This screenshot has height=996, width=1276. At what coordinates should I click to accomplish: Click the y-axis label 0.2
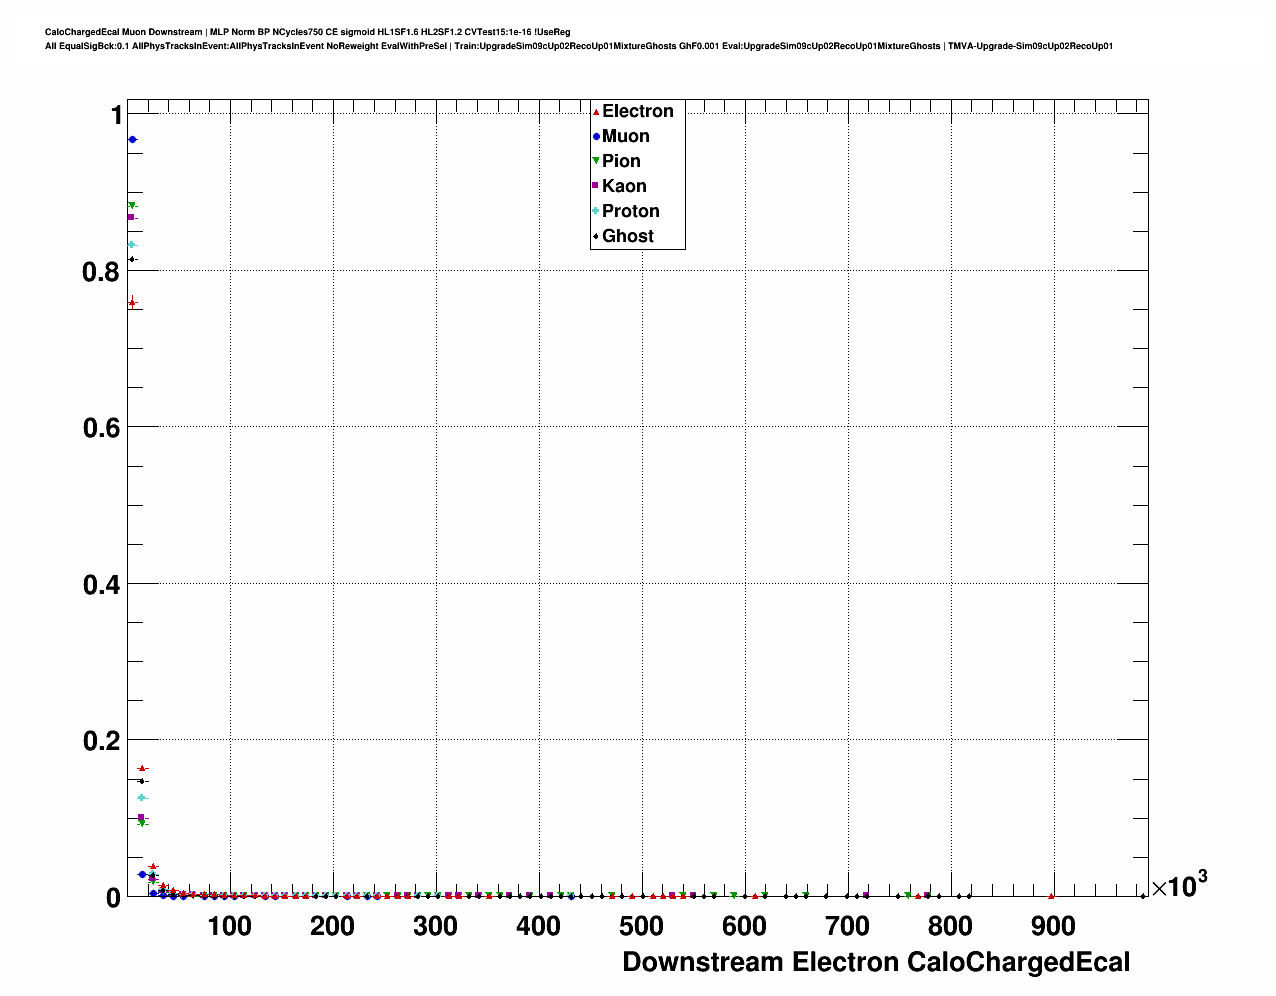click(x=102, y=740)
